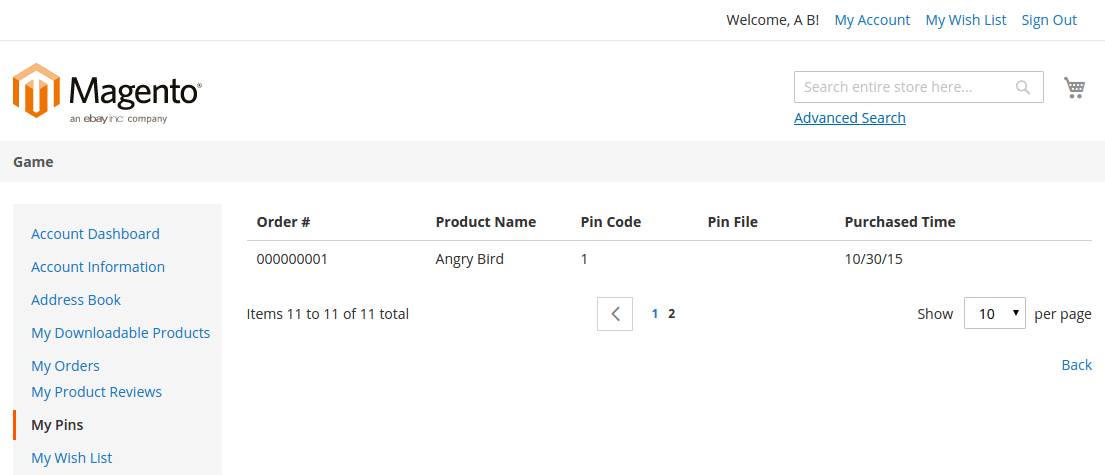
Task: Click current page 2 indicator
Action: [x=672, y=314]
